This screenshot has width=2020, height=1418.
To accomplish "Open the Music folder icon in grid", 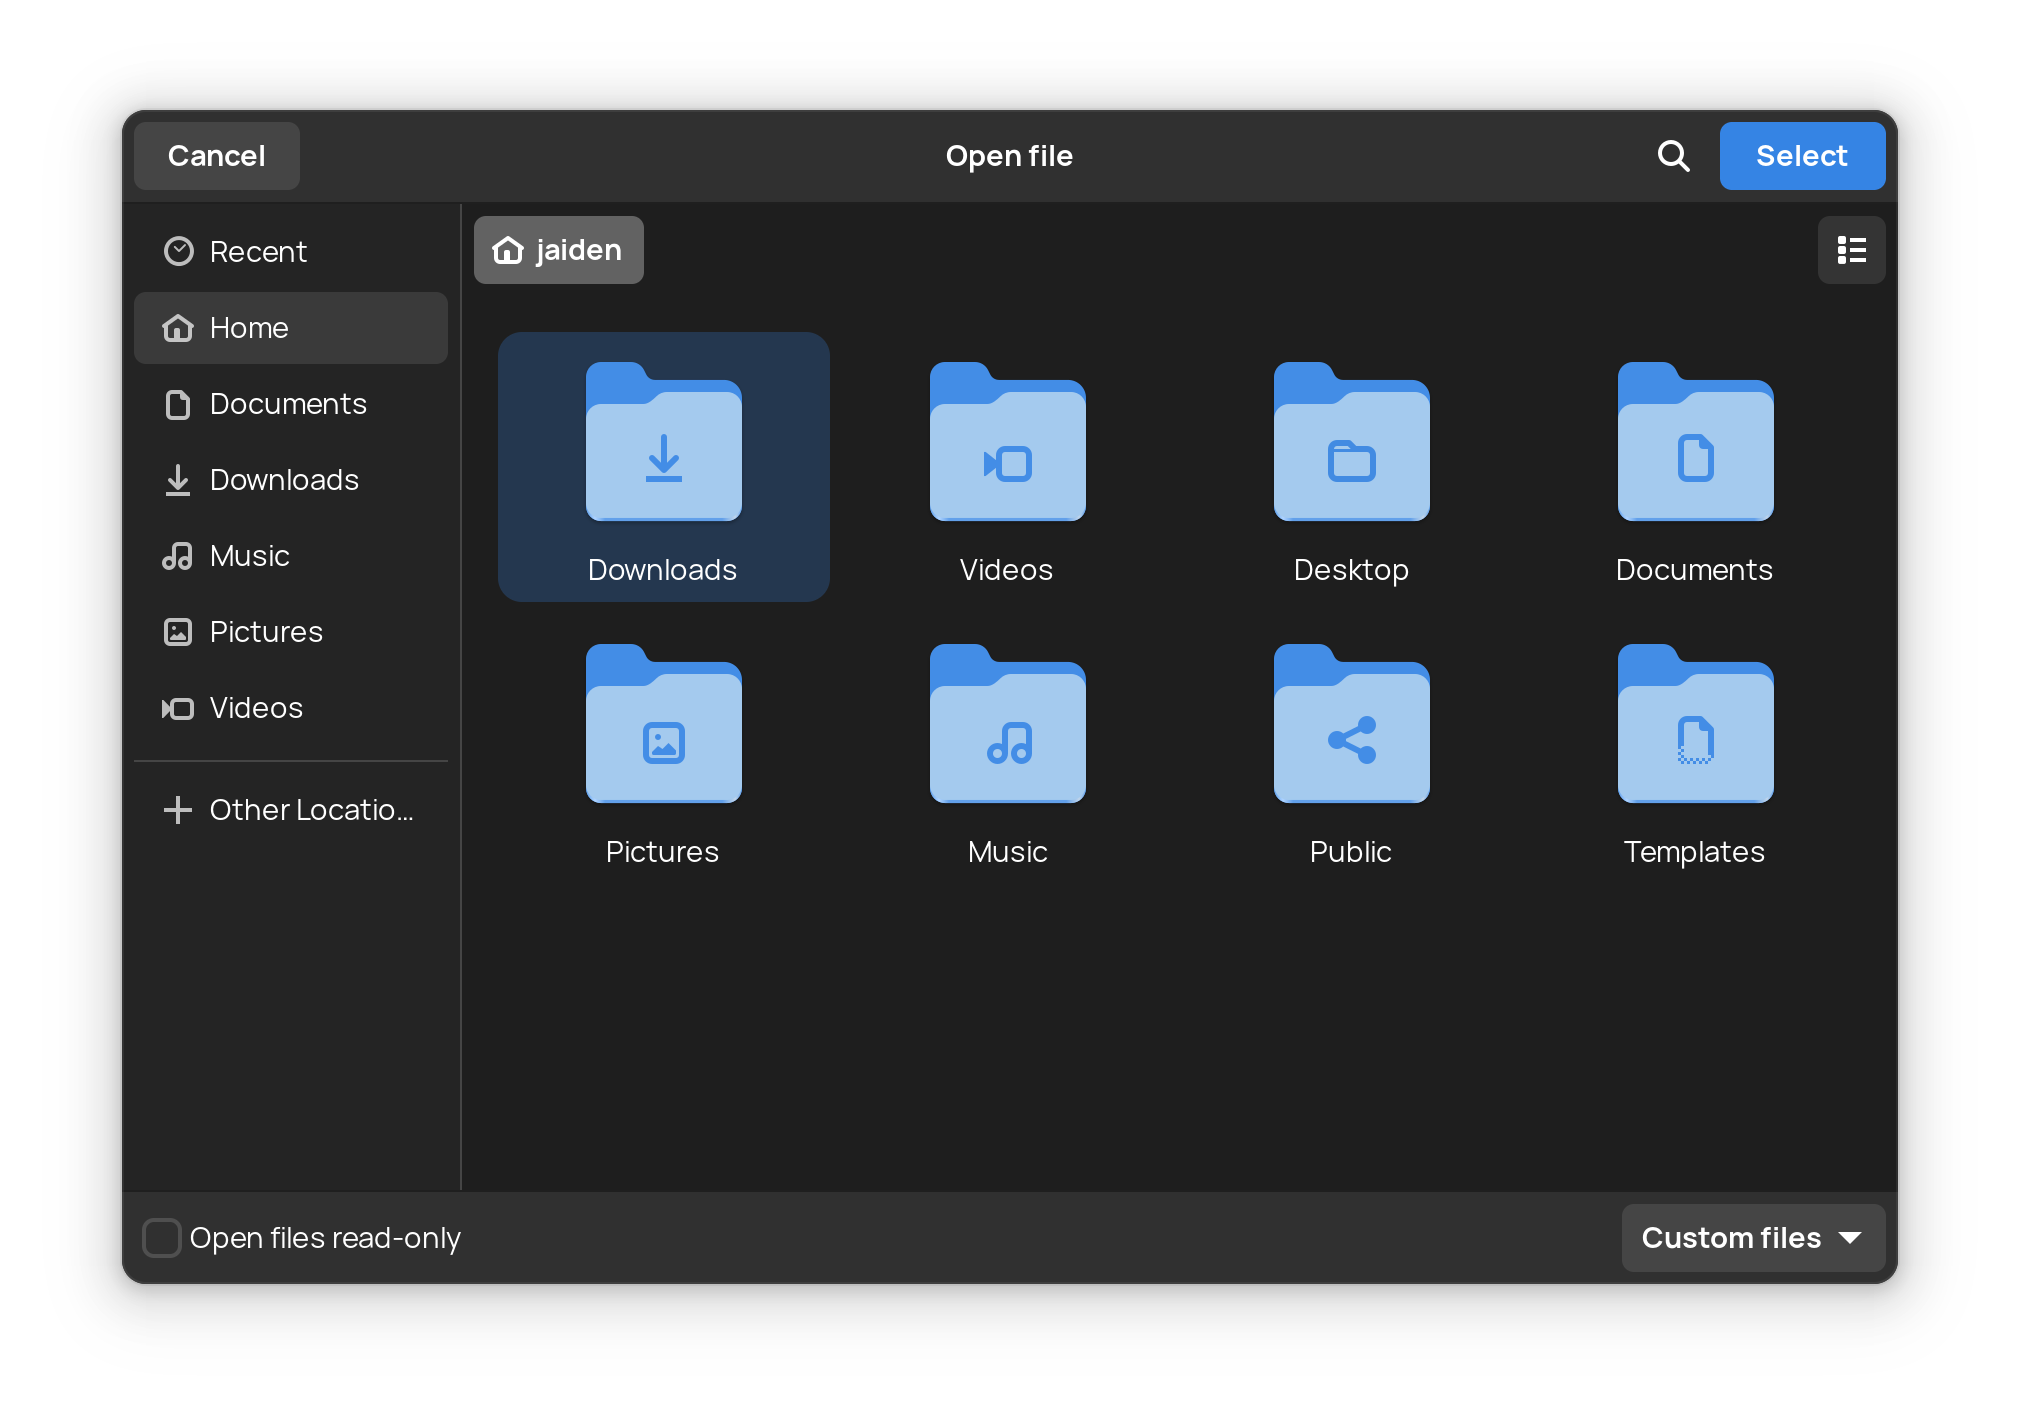I will 1007,723.
